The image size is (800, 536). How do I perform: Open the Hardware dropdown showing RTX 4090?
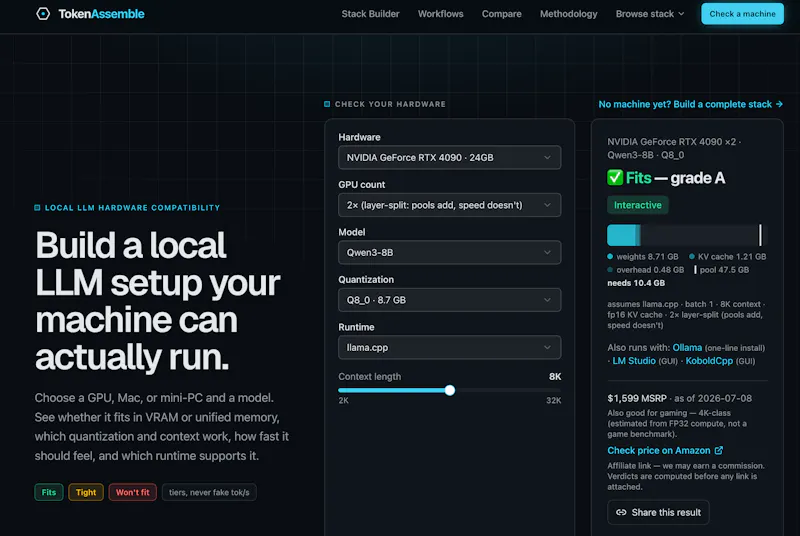[x=449, y=158]
